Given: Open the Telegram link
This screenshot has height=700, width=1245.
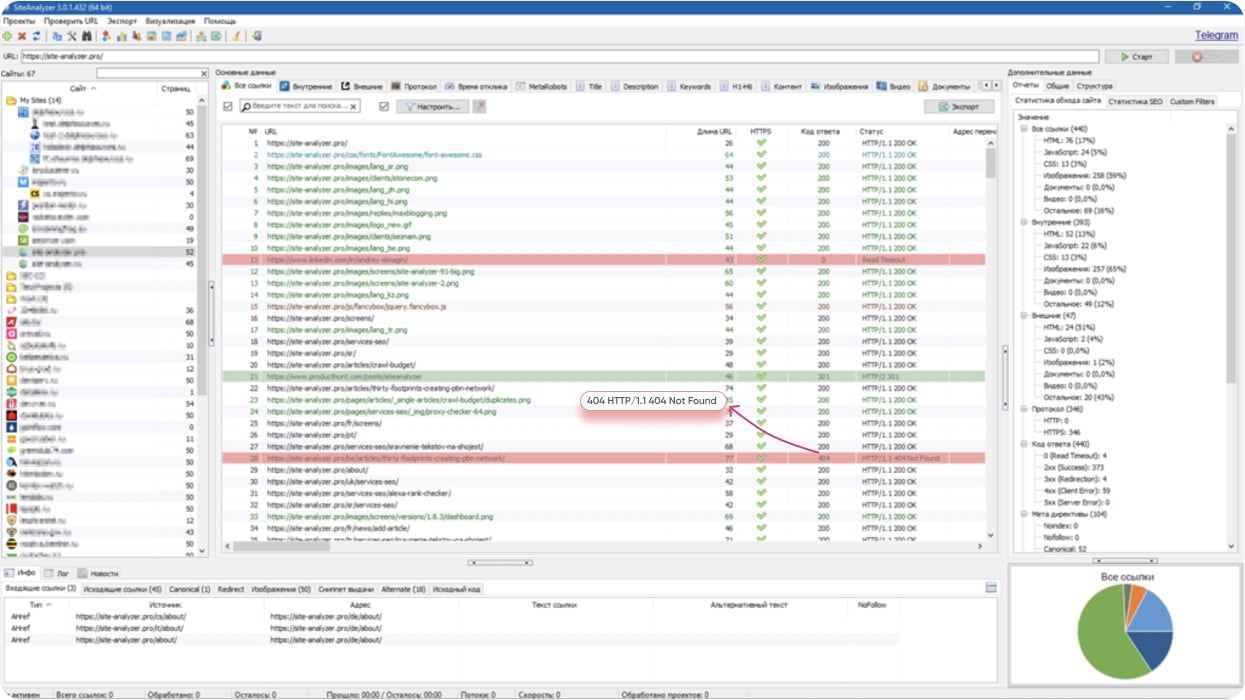Looking at the screenshot, I should pyautogui.click(x=1216, y=35).
